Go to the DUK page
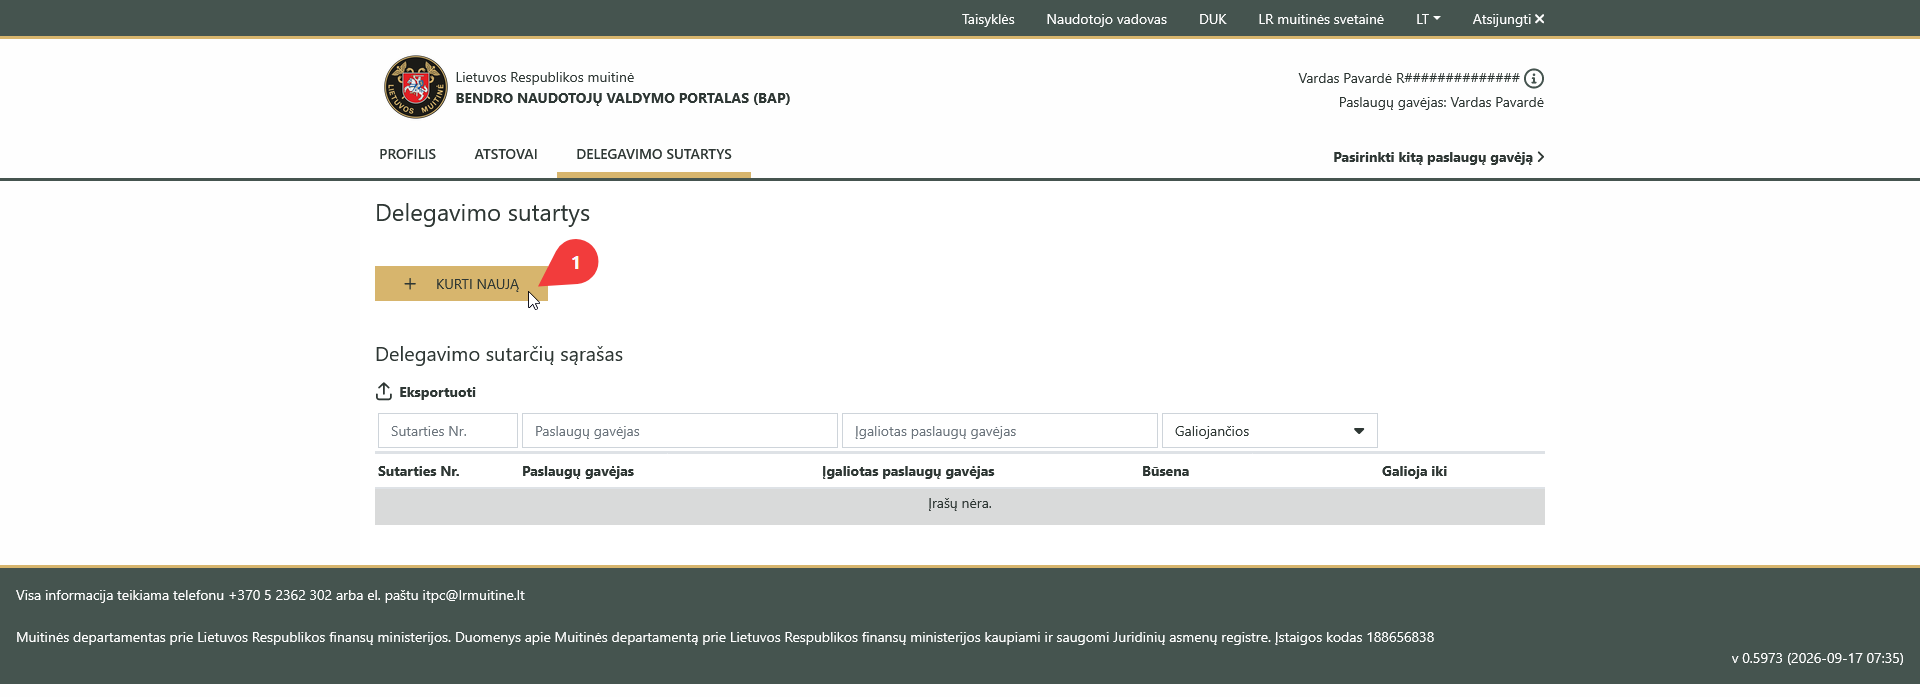 coord(1212,19)
